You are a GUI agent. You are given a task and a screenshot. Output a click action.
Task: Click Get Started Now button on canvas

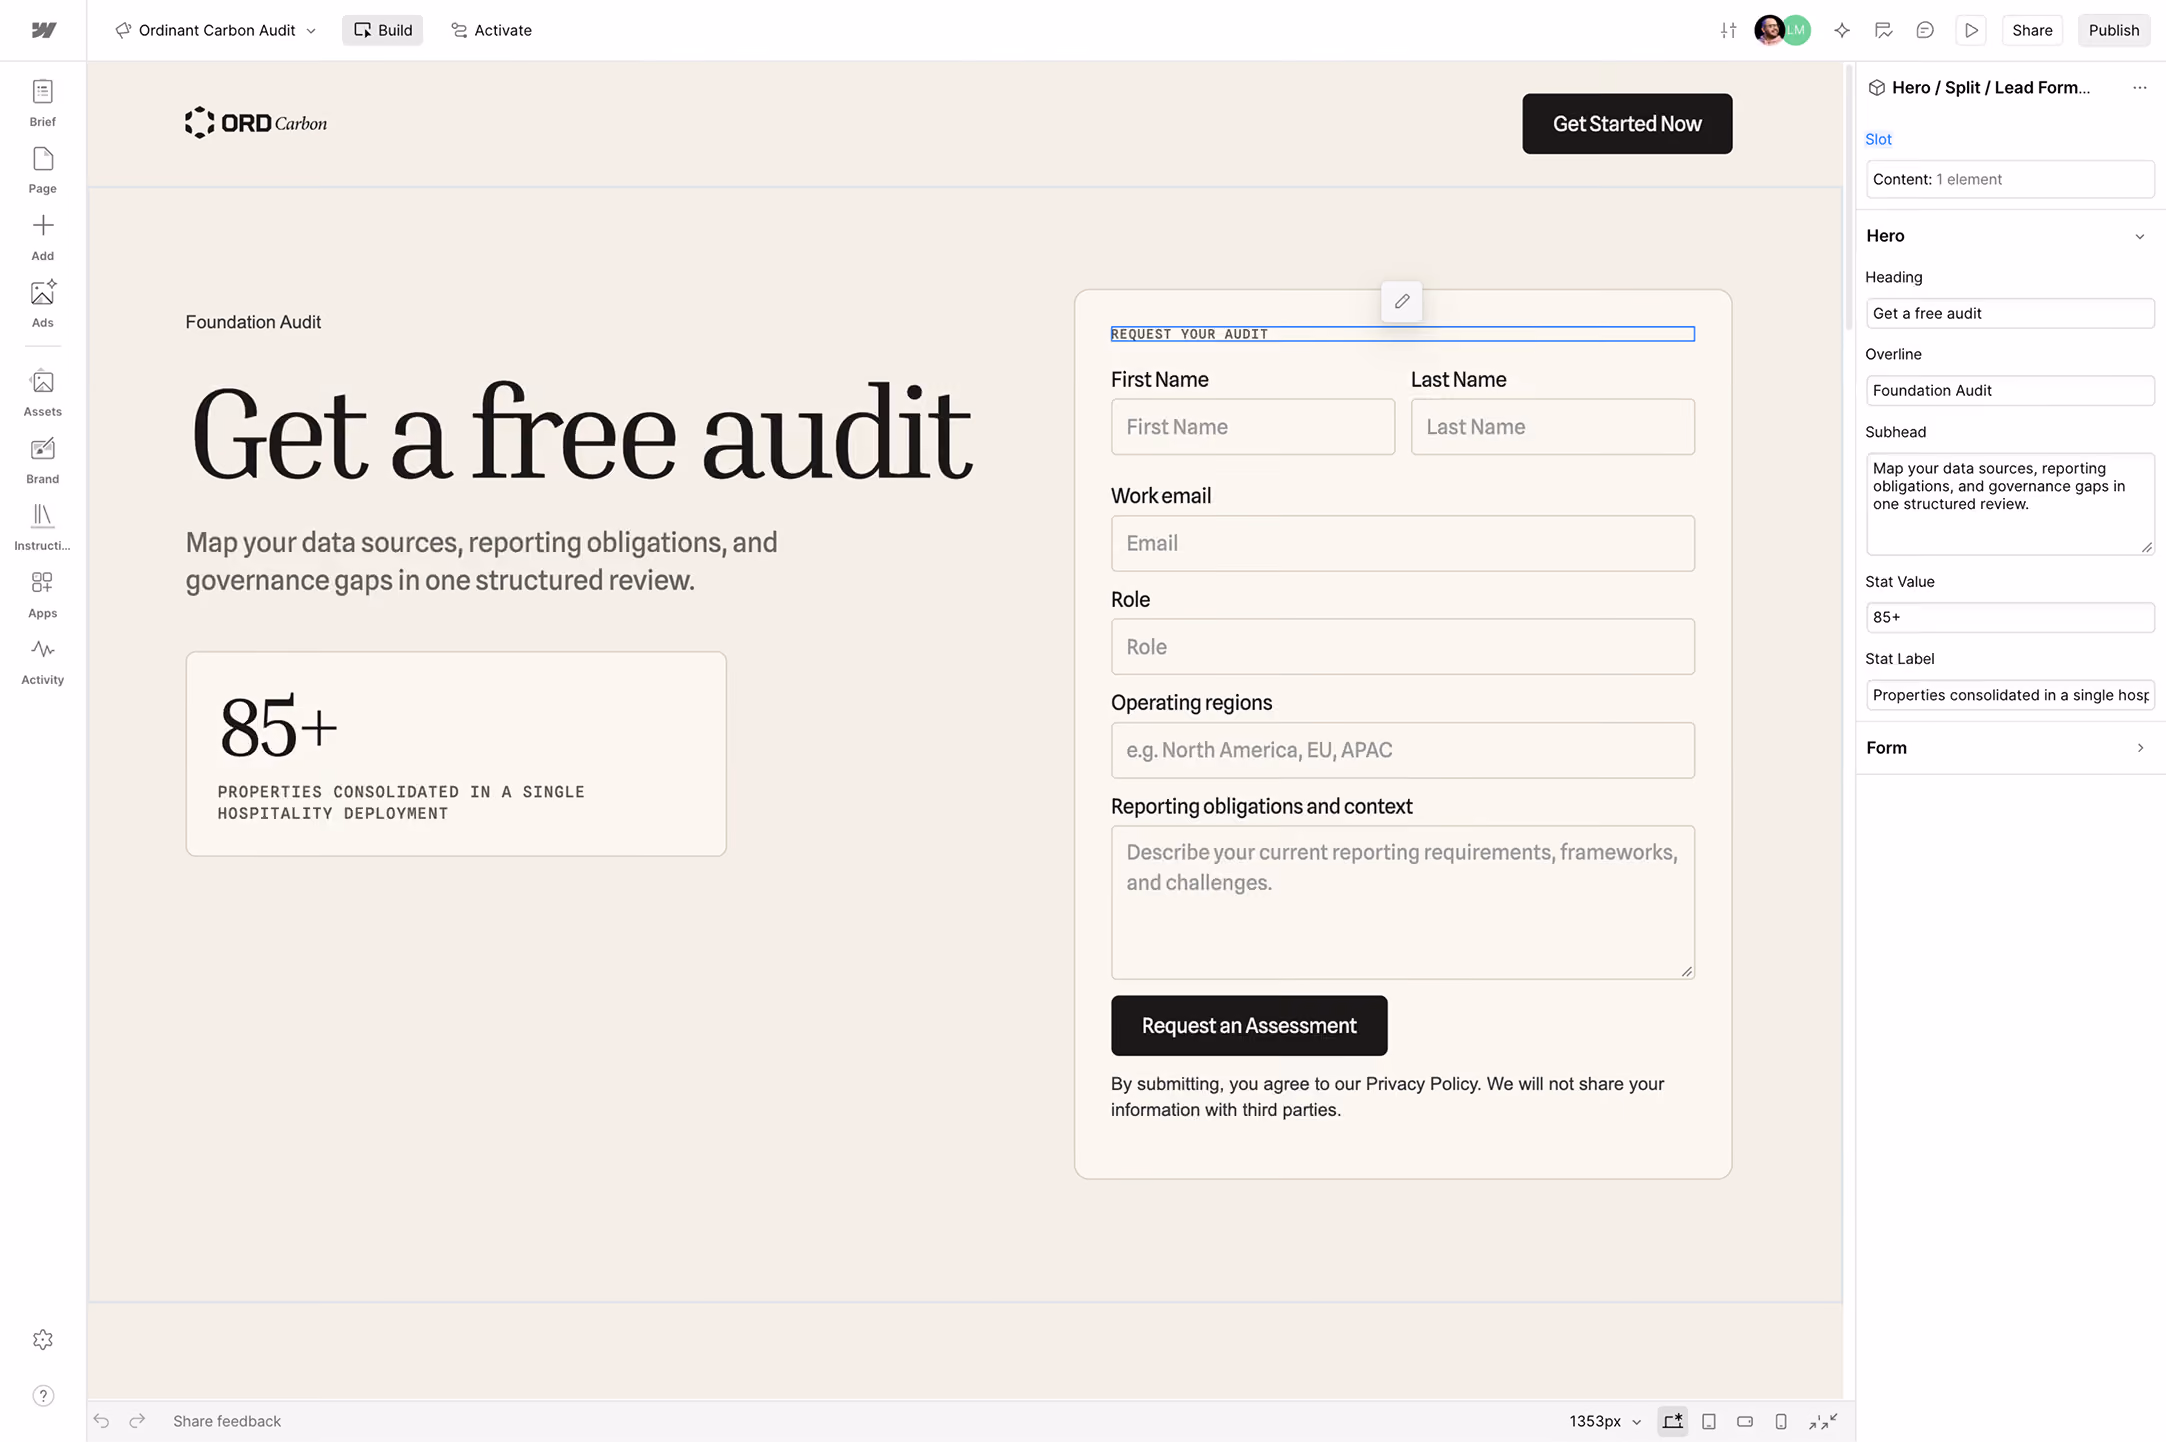click(1627, 124)
